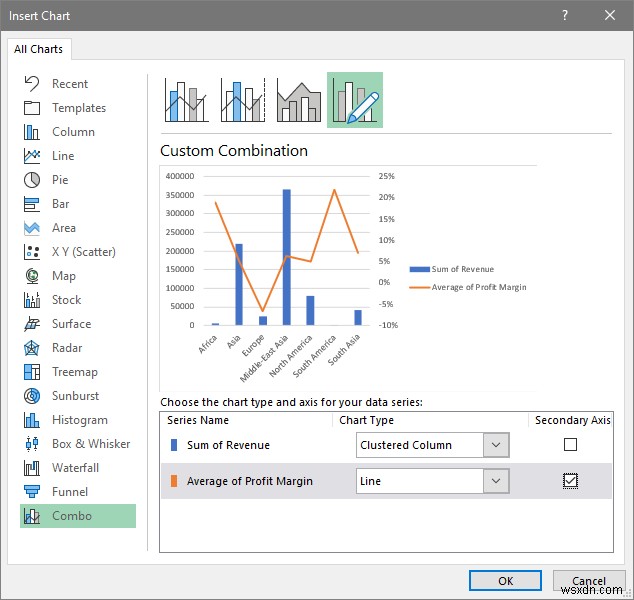Select the Stock chart icon

click(32, 300)
